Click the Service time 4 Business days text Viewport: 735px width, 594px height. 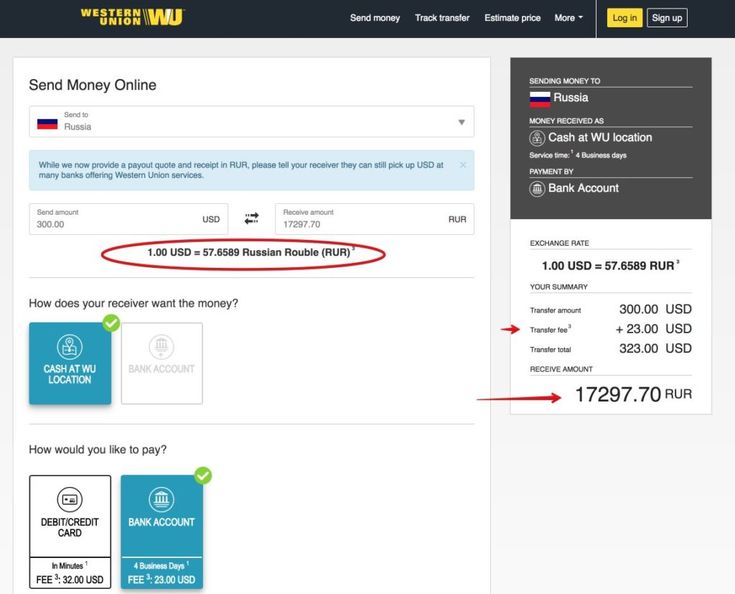(x=578, y=155)
